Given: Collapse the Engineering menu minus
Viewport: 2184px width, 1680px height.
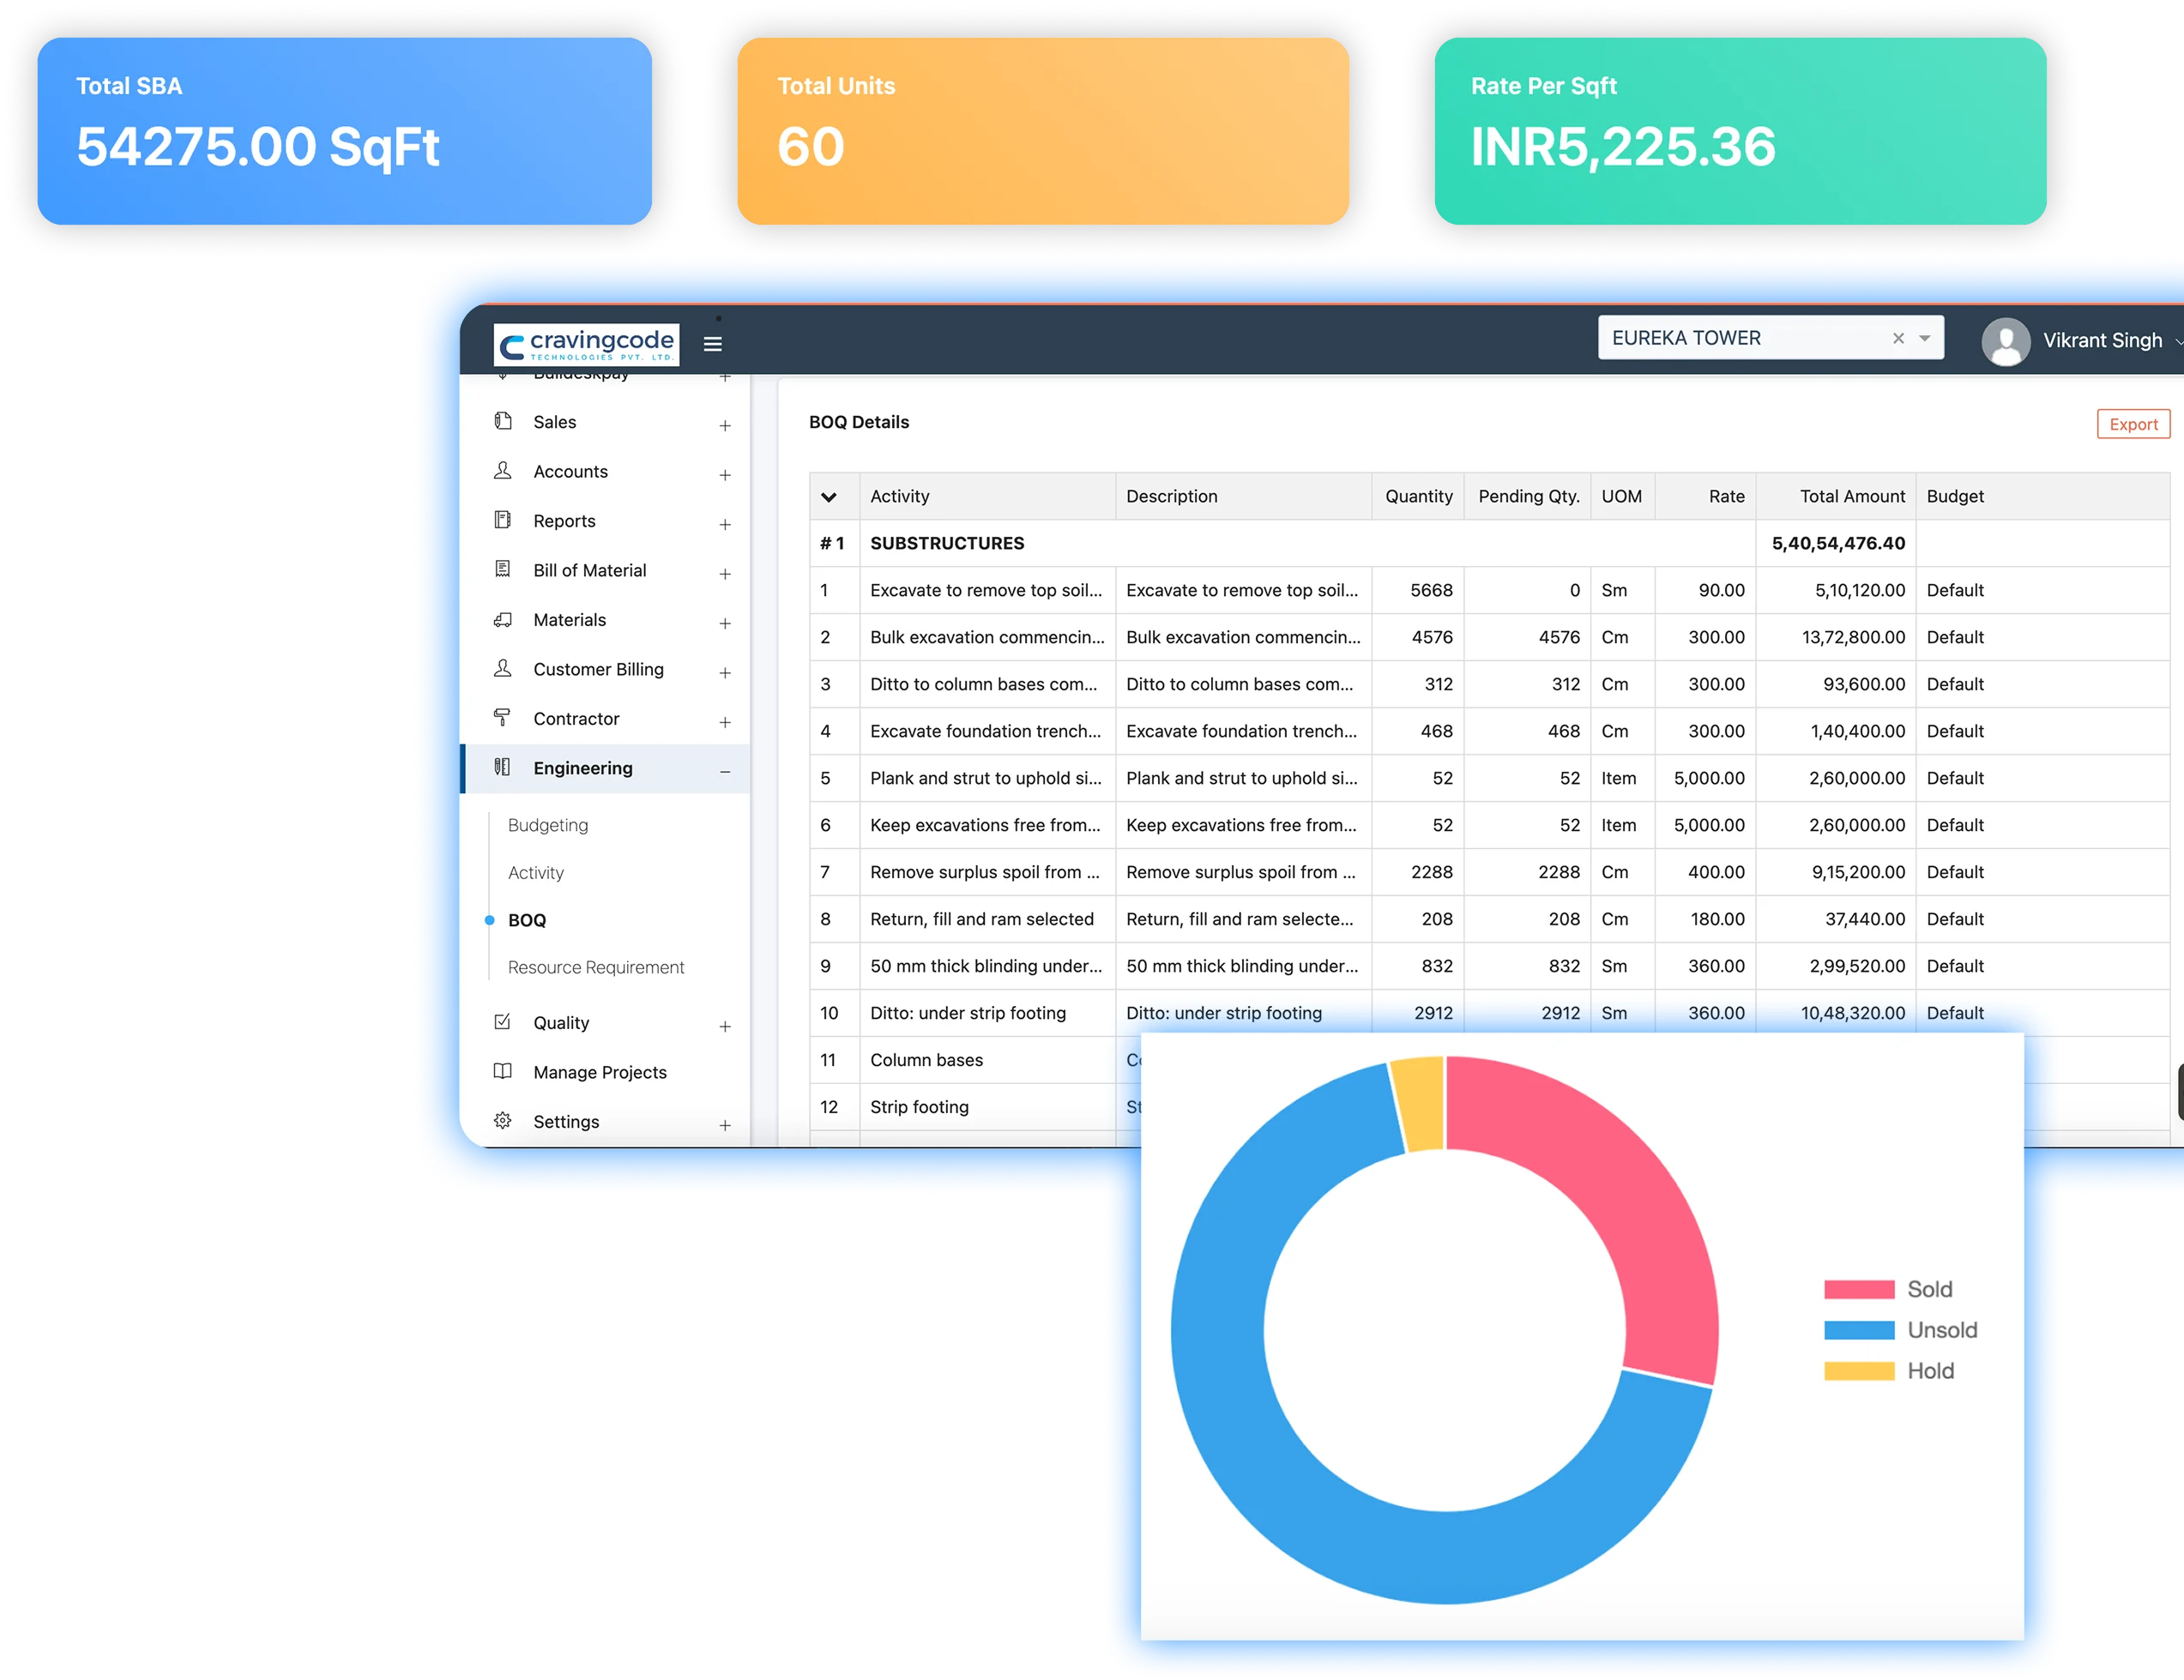Looking at the screenshot, I should pyautogui.click(x=725, y=771).
